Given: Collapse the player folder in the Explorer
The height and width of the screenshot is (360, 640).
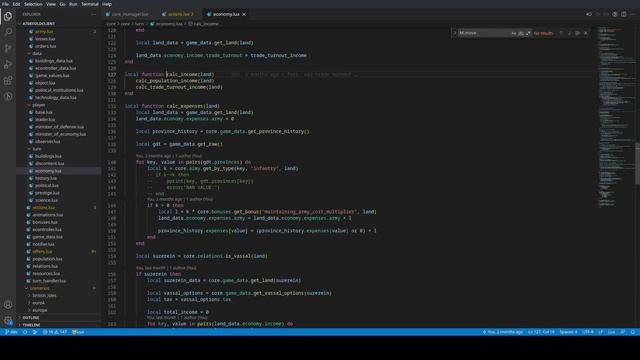Looking at the screenshot, I should click(x=39, y=105).
